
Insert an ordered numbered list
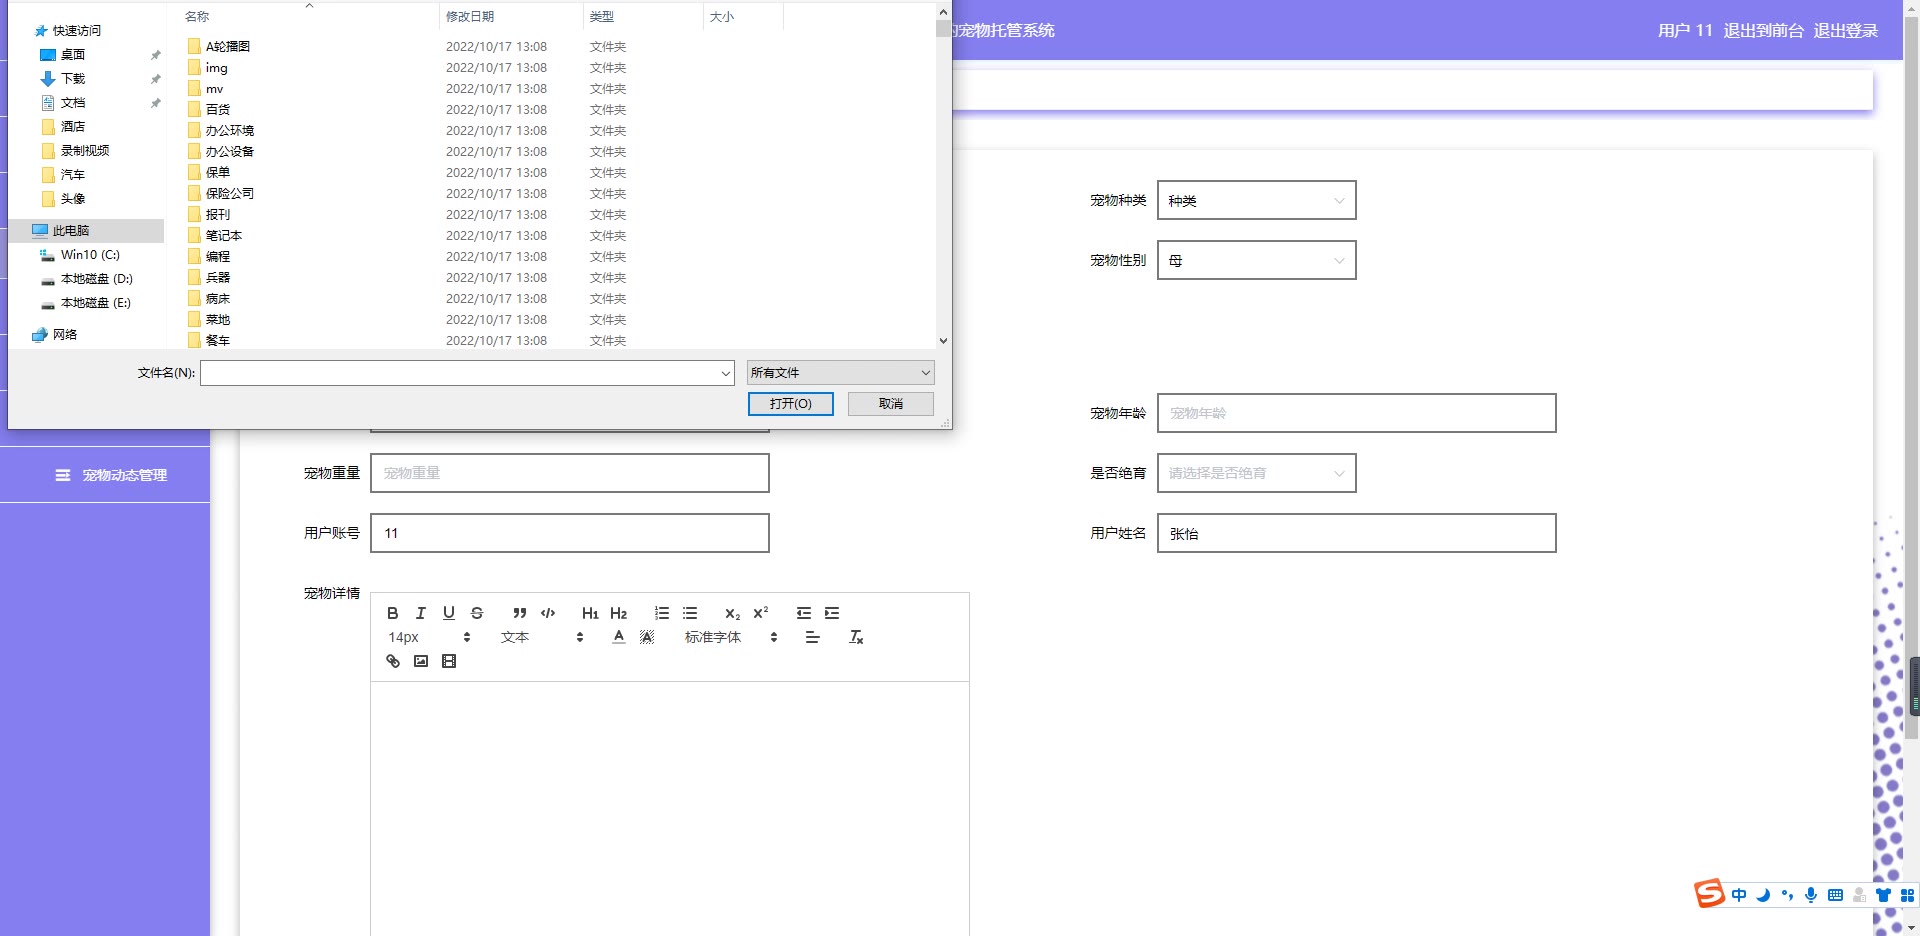[662, 613]
